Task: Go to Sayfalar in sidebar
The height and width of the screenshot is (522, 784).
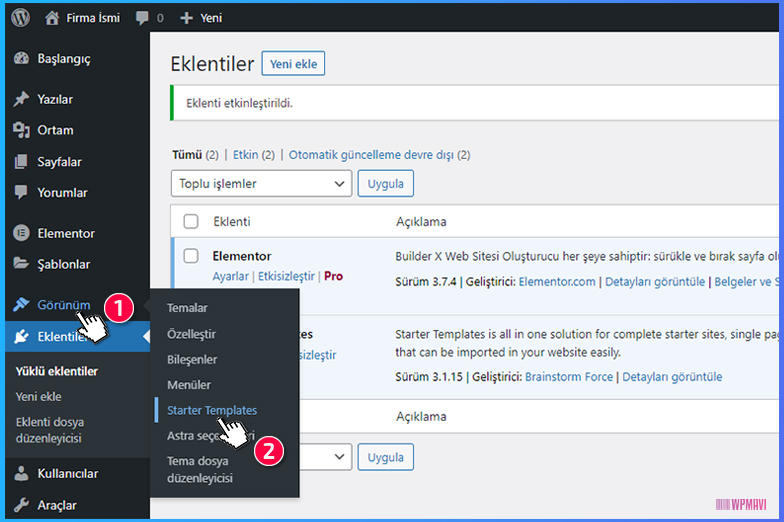Action: pos(60,162)
